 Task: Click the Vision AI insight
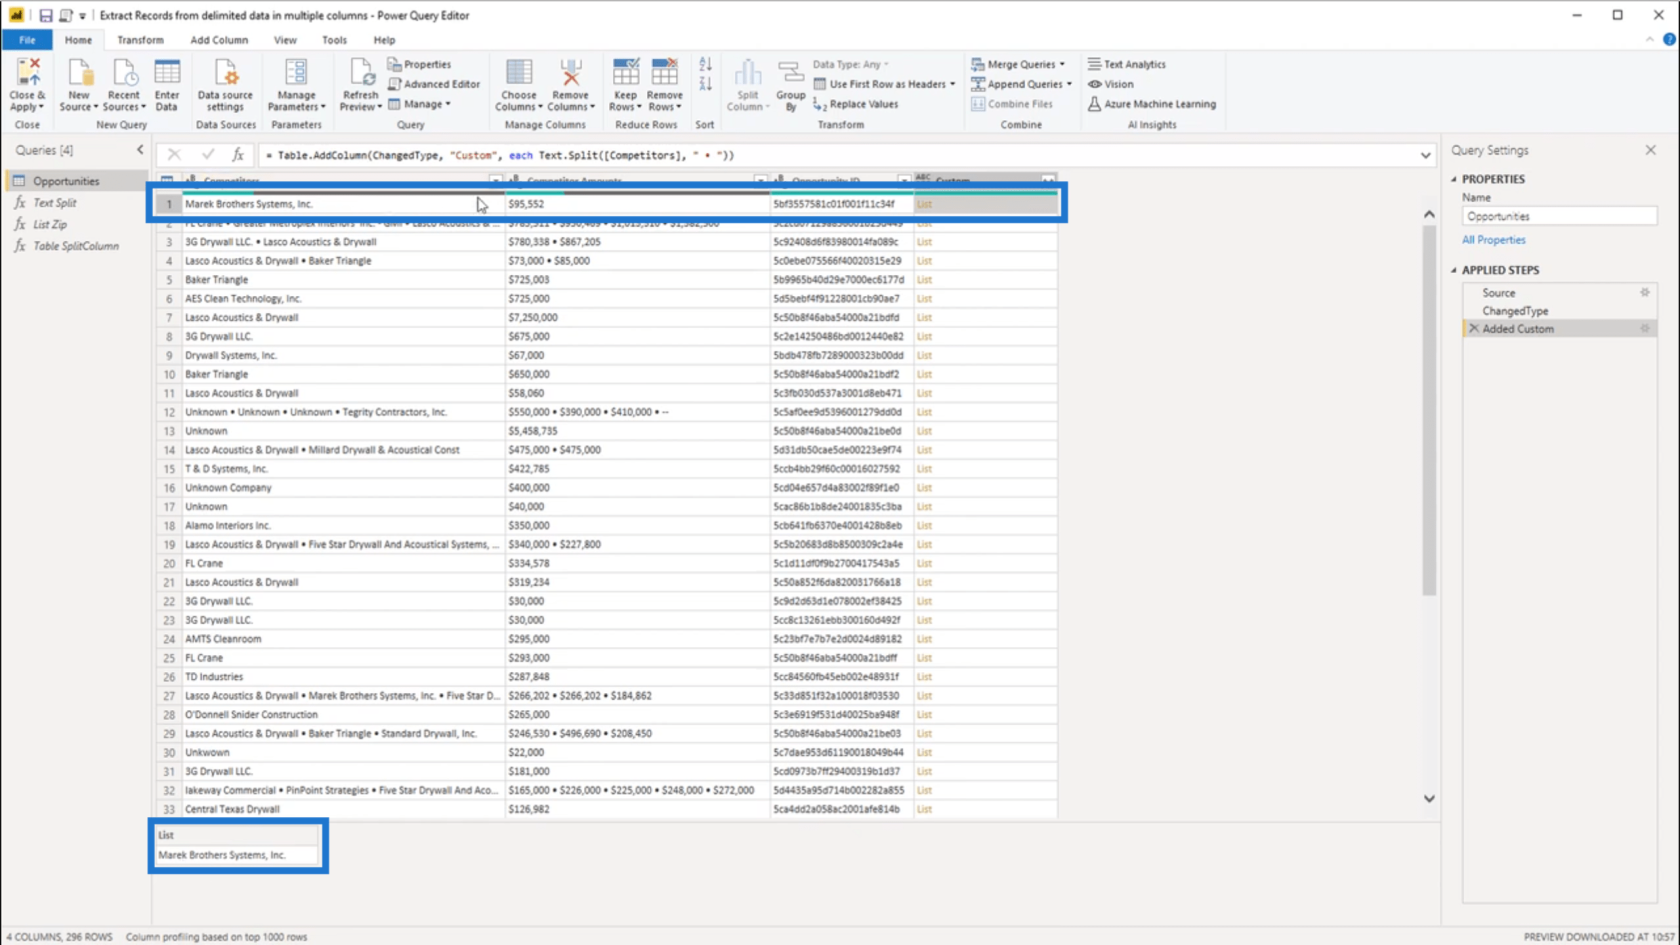pyautogui.click(x=1111, y=84)
